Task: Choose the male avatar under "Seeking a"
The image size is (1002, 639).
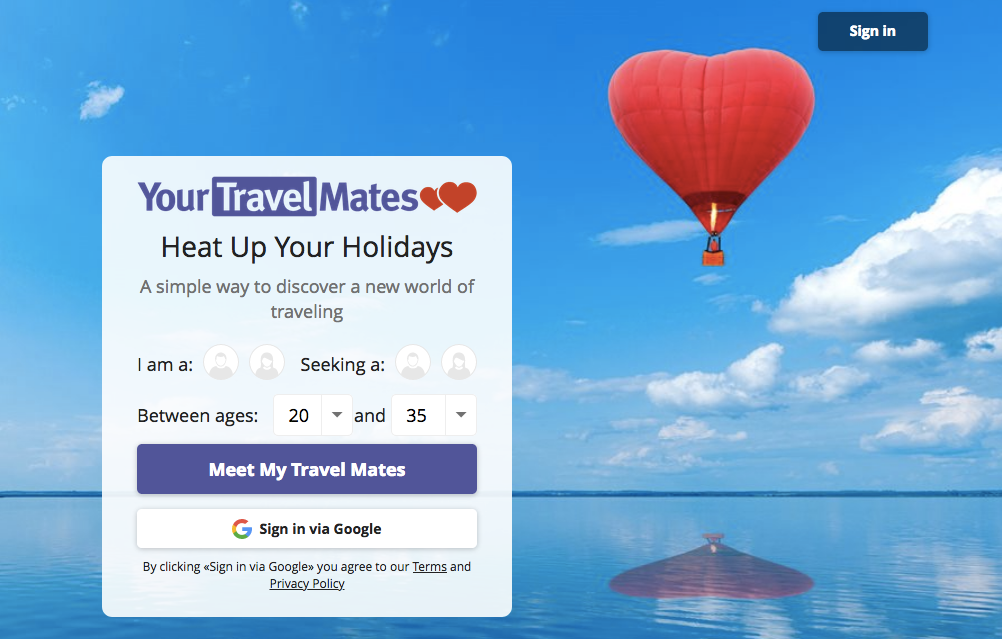Action: (413, 362)
